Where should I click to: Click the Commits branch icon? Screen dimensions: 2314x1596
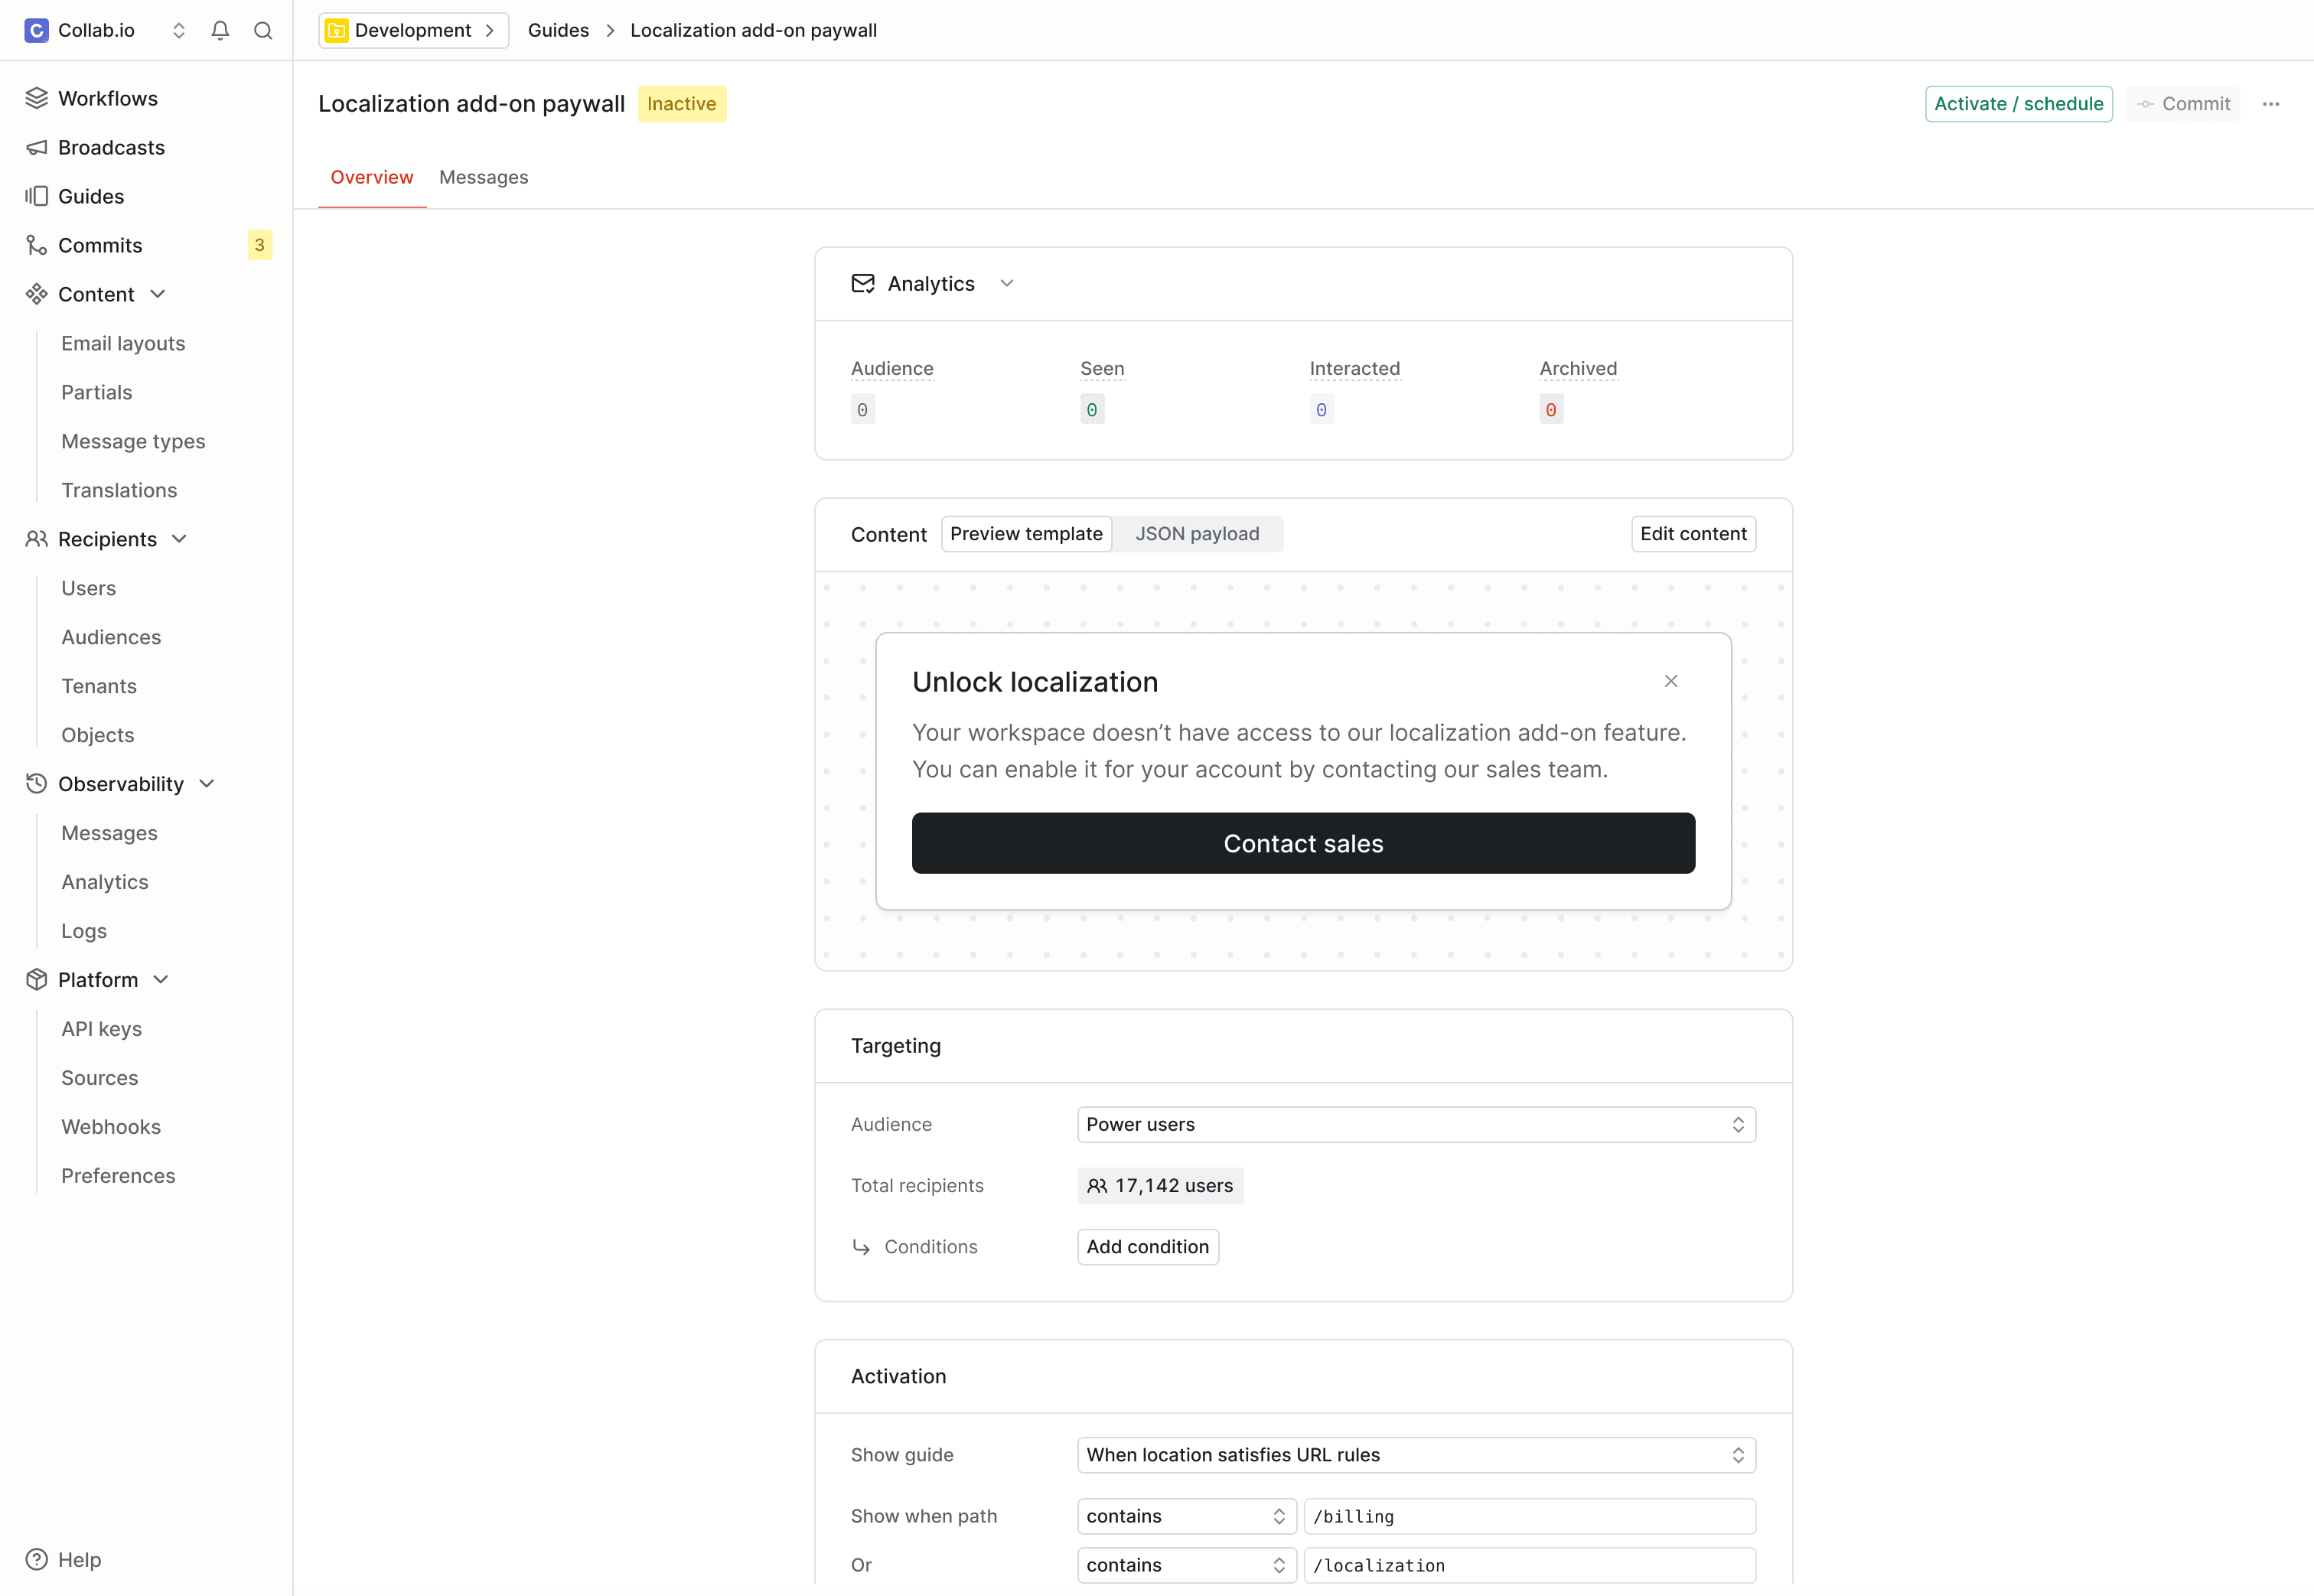pyautogui.click(x=36, y=245)
